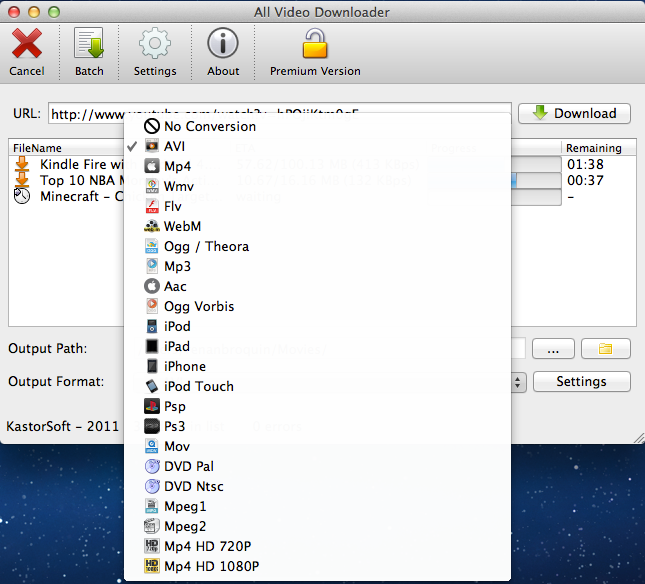Open output folder with the yellow folder button

(x=606, y=349)
